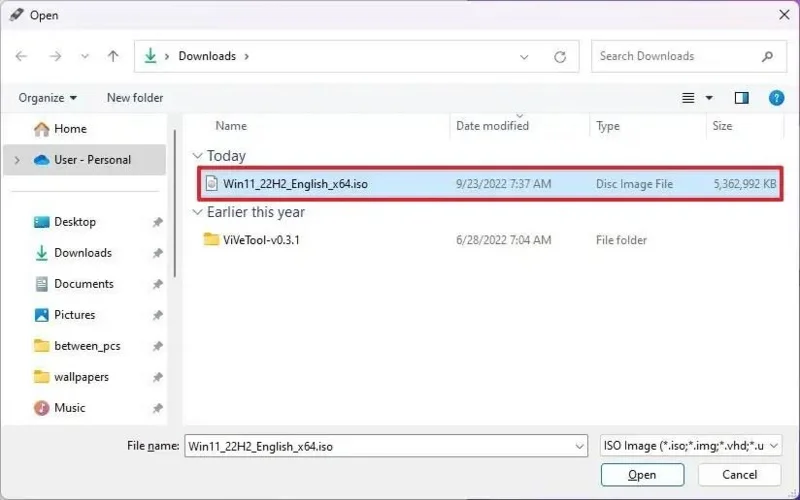The width and height of the screenshot is (800, 500).
Task: Create a New folder
Action: coord(135,98)
